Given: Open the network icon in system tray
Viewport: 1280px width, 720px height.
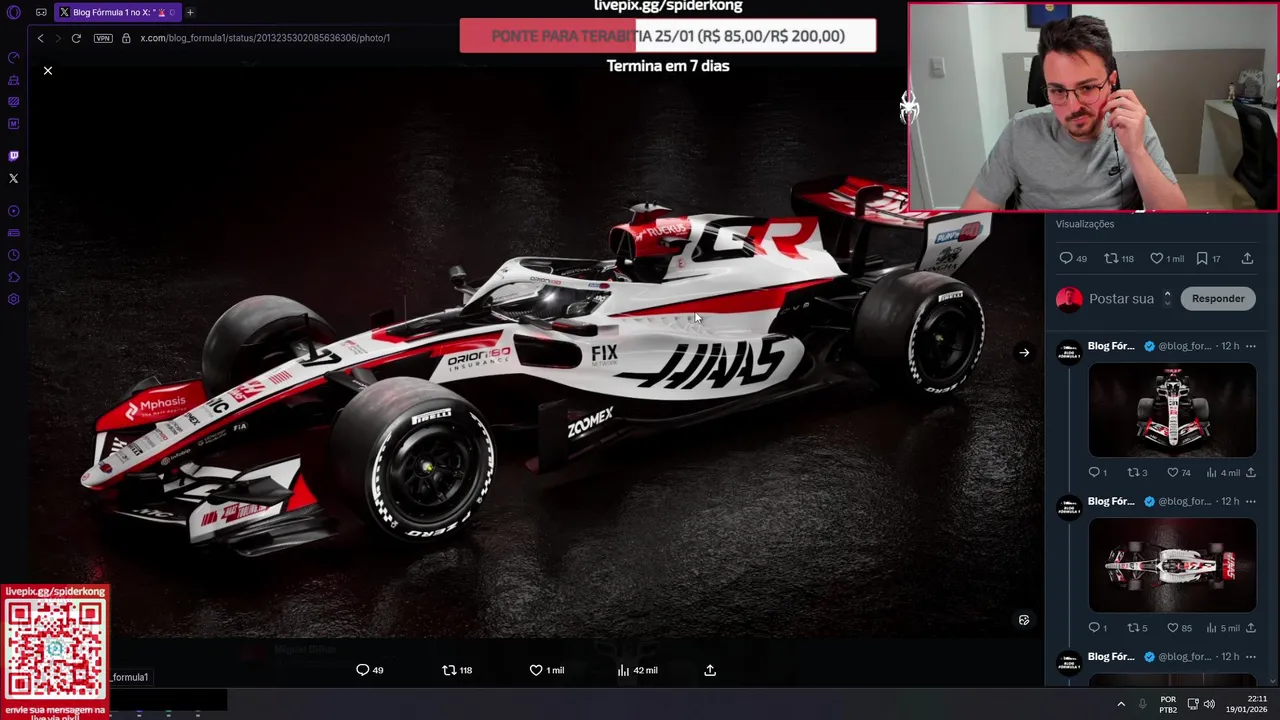Looking at the screenshot, I should (1193, 704).
